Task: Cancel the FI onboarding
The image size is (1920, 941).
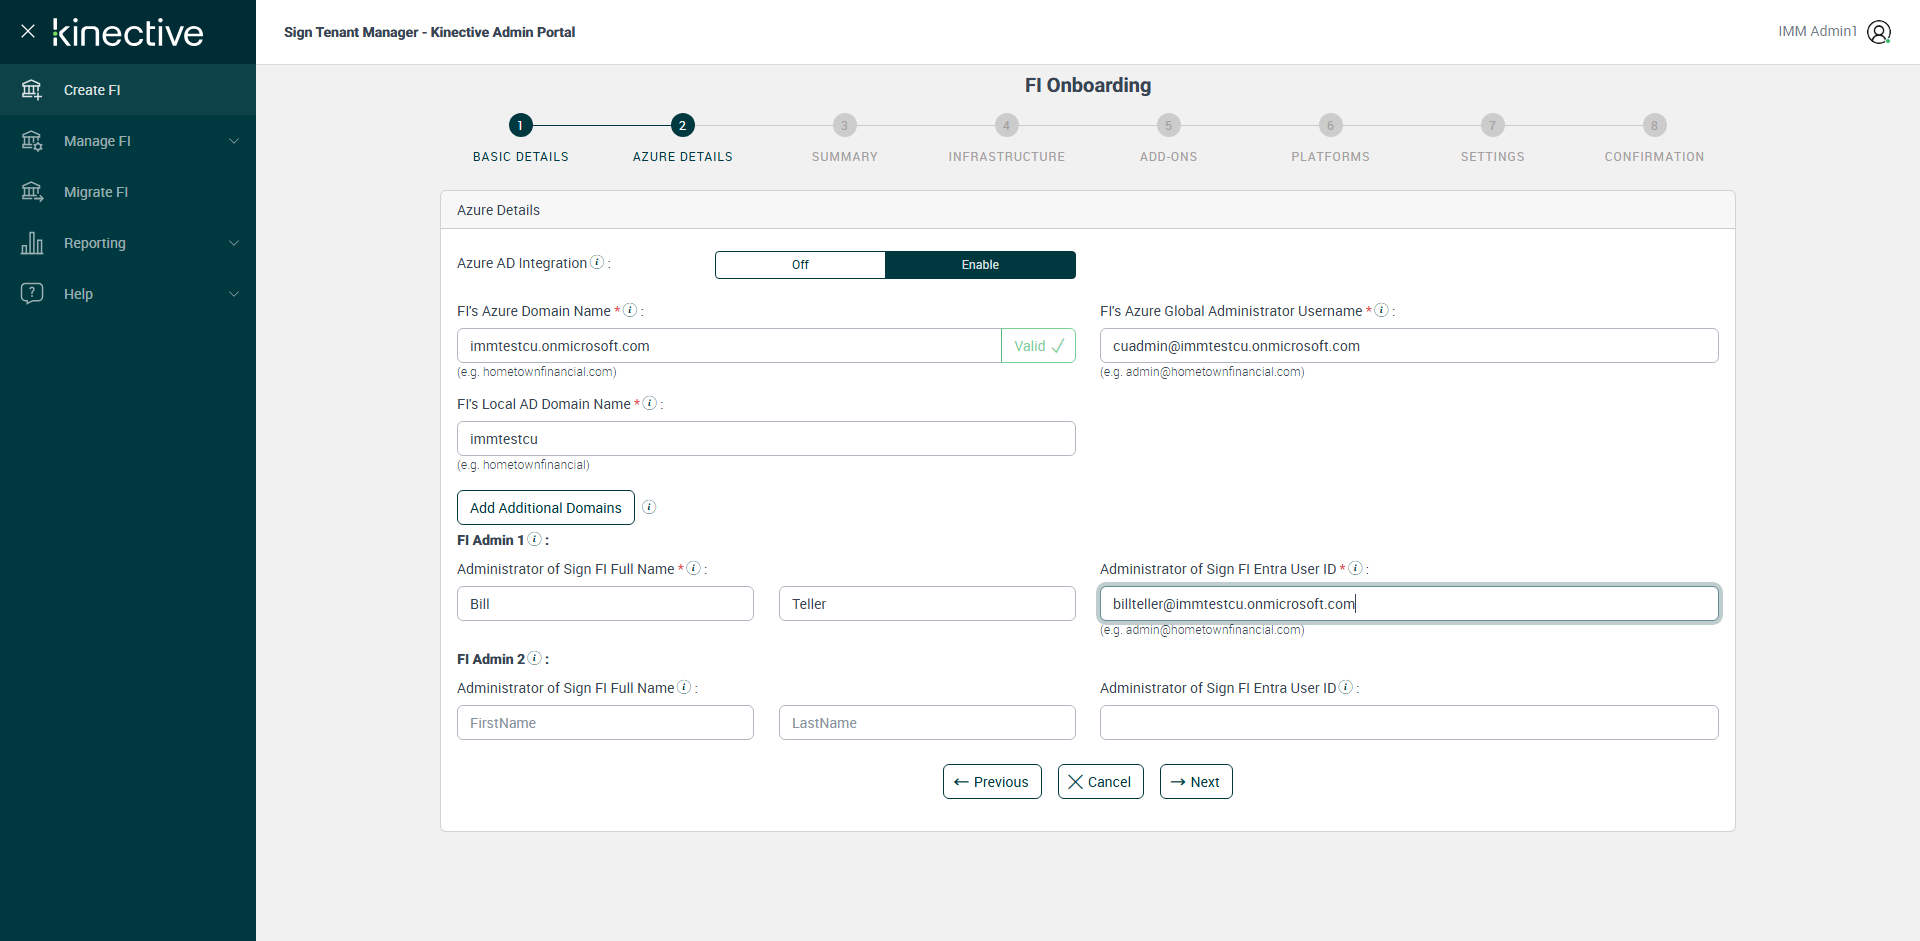Action: click(x=1100, y=782)
